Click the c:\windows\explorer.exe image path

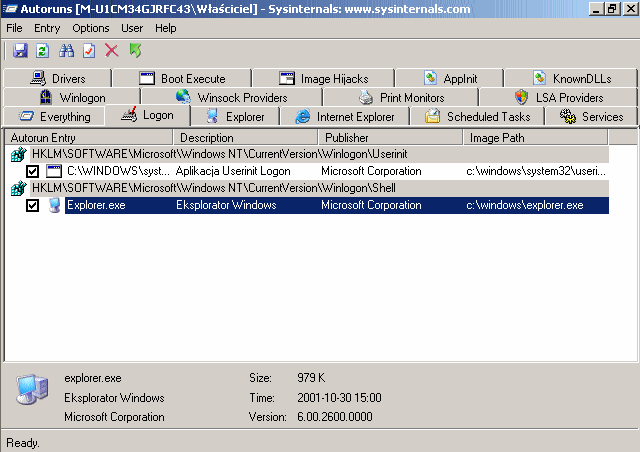click(x=525, y=205)
